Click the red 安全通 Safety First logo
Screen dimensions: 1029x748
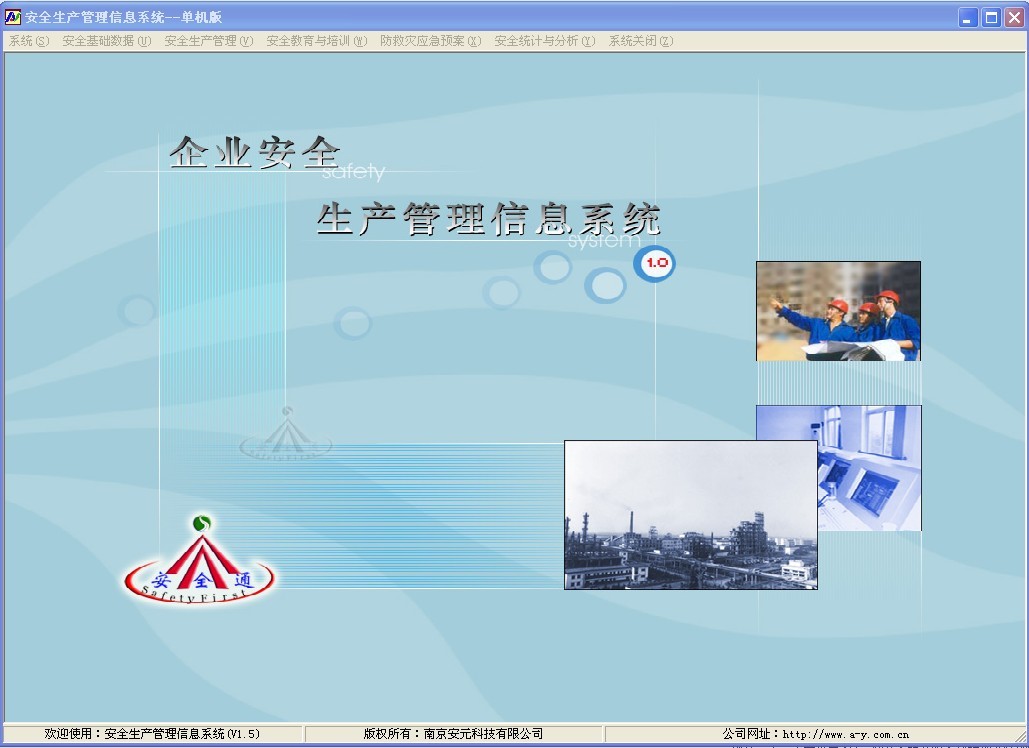[199, 568]
